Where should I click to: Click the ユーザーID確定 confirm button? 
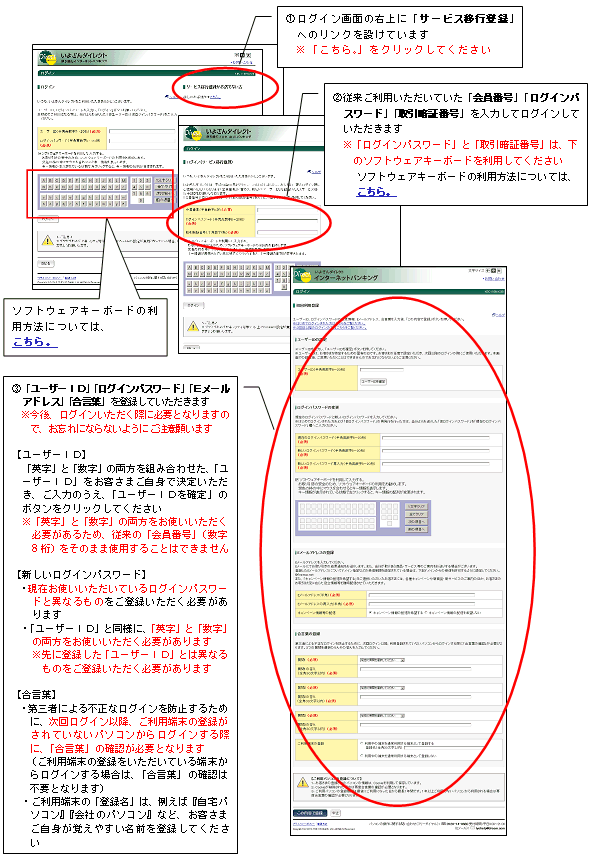pos(373,381)
